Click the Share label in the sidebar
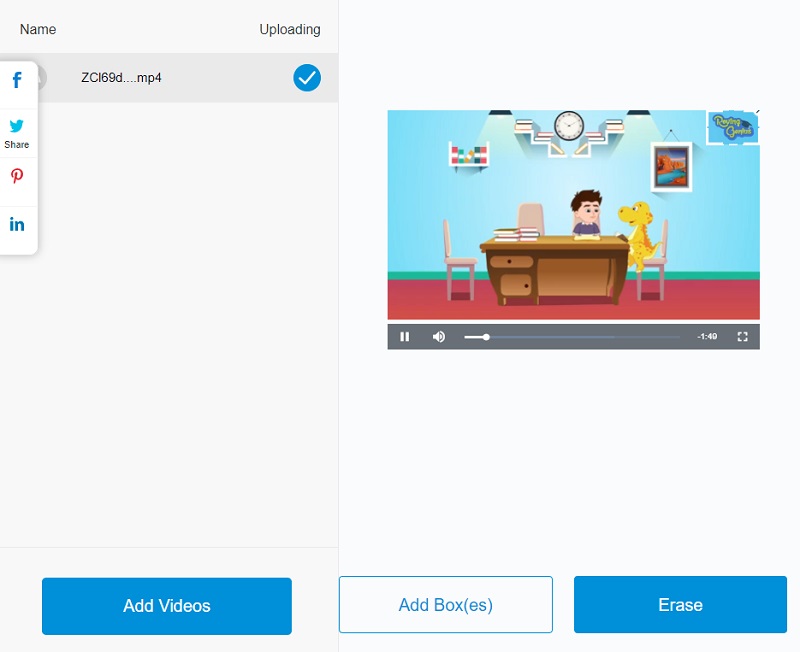 [17, 143]
